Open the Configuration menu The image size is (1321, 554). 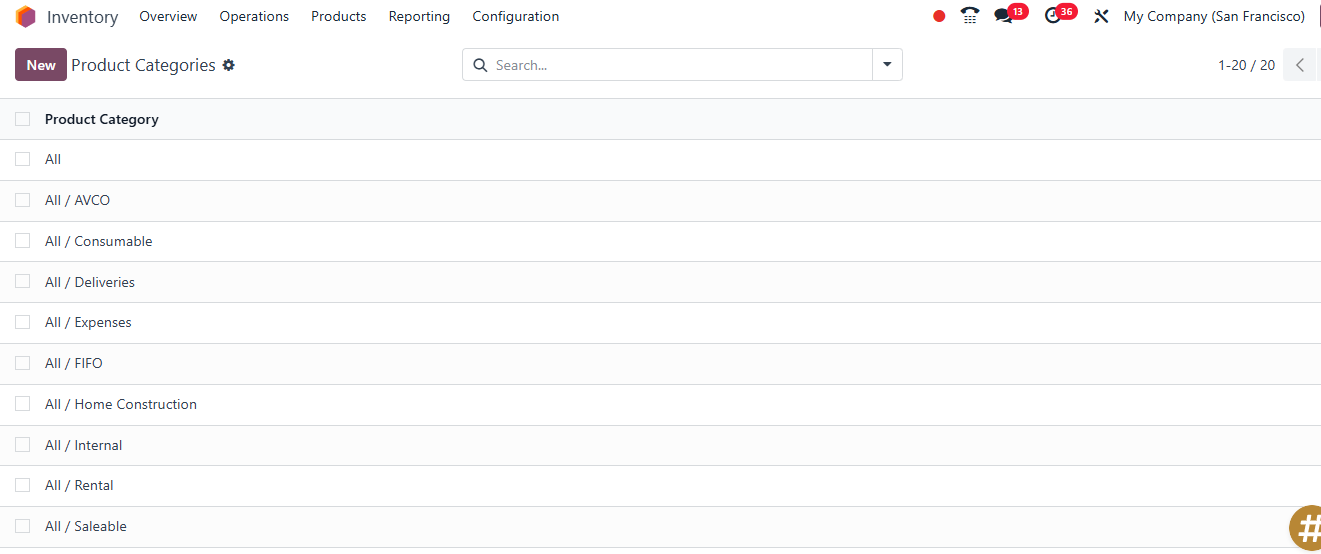click(x=516, y=16)
